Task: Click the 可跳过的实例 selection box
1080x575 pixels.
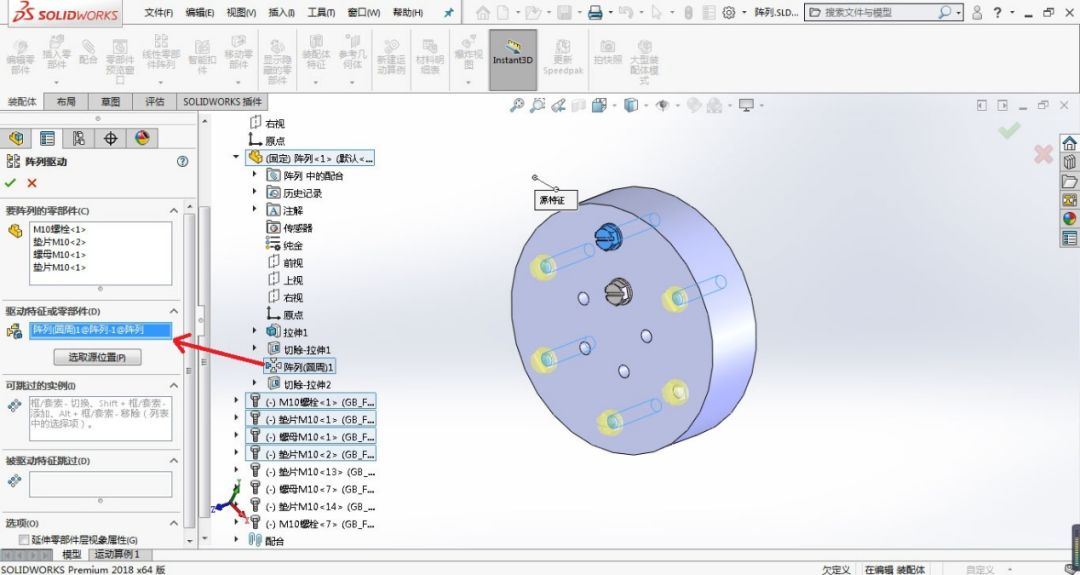Action: coord(101,419)
